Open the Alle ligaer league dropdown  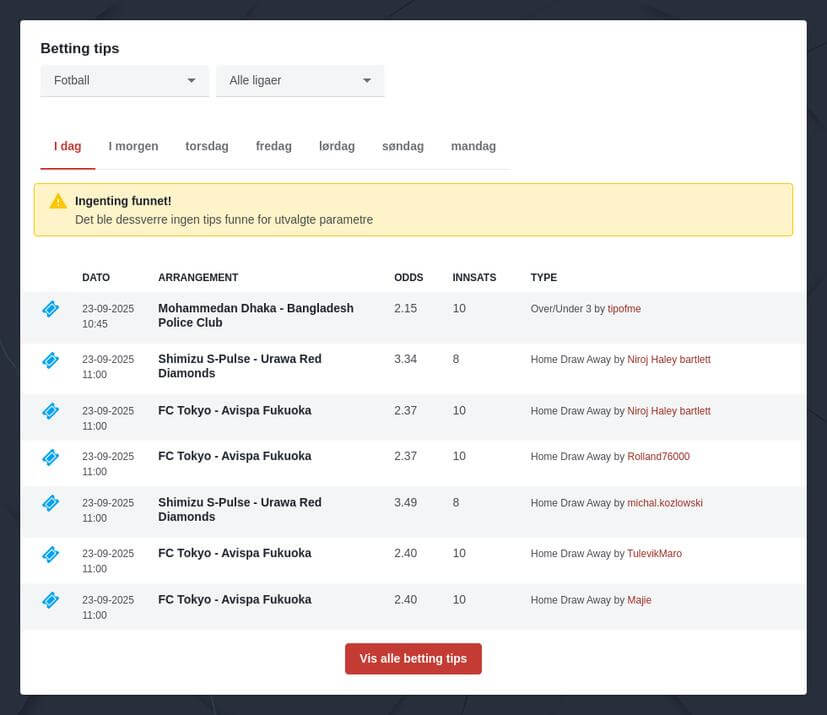click(300, 80)
